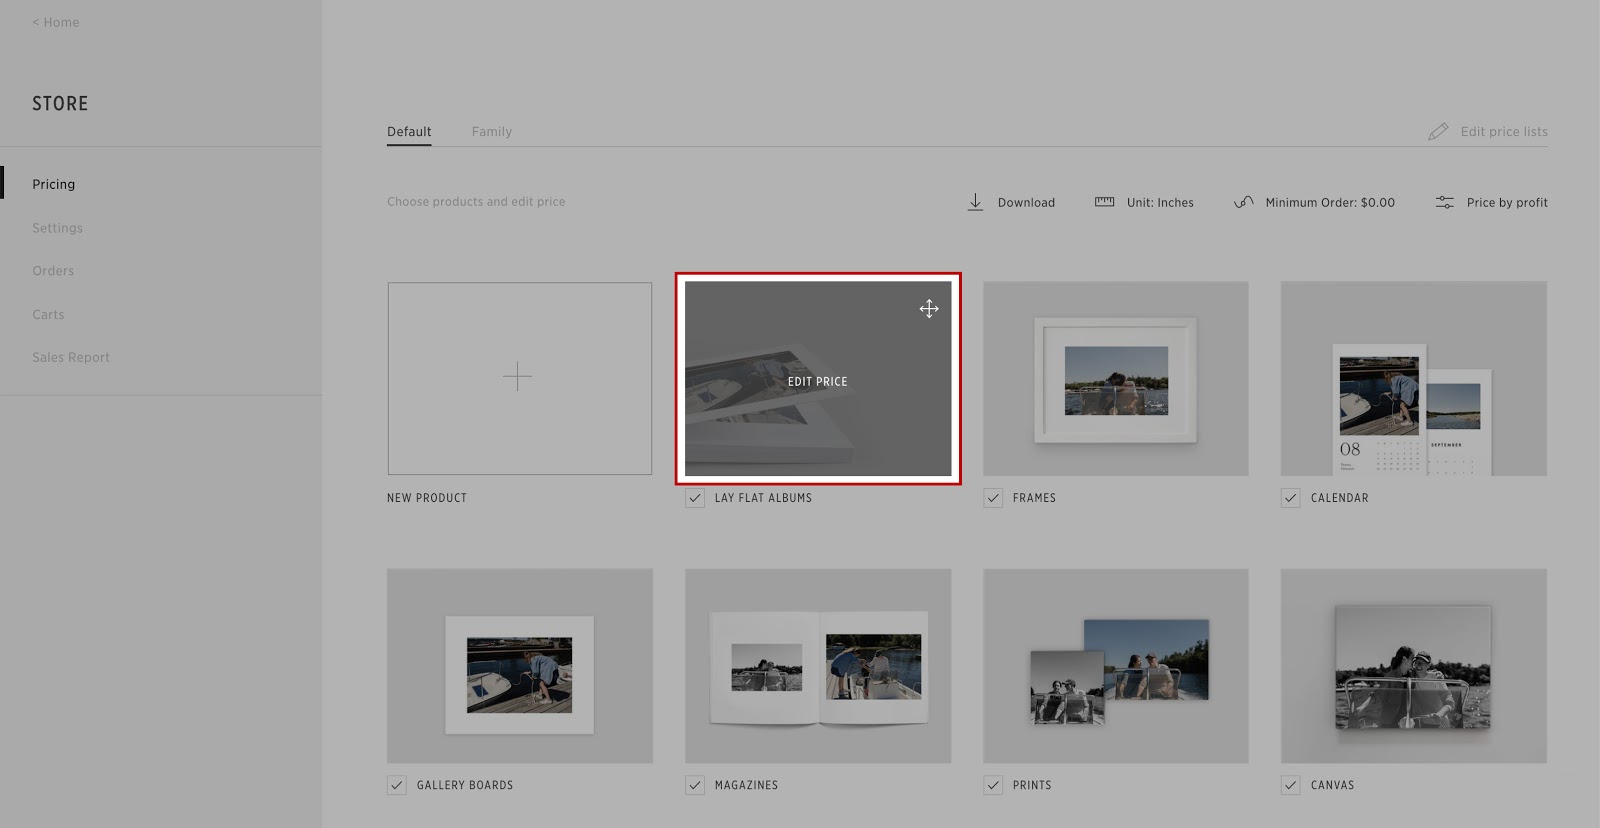The width and height of the screenshot is (1600, 828).
Task: Click the Canvas label
Action: [x=1332, y=785]
